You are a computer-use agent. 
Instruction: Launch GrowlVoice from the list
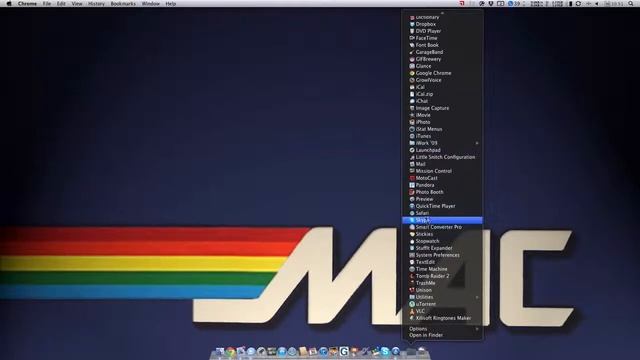click(442, 80)
